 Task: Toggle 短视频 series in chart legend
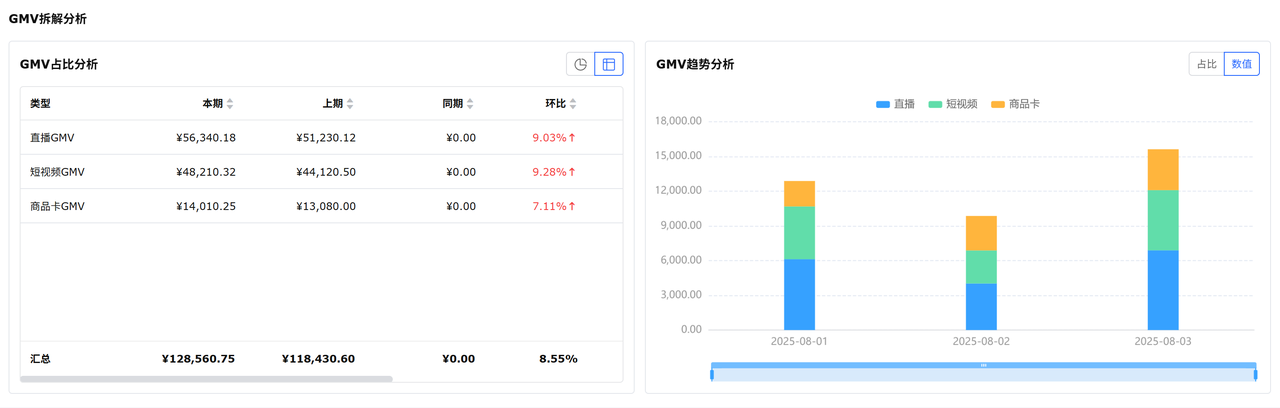953,104
